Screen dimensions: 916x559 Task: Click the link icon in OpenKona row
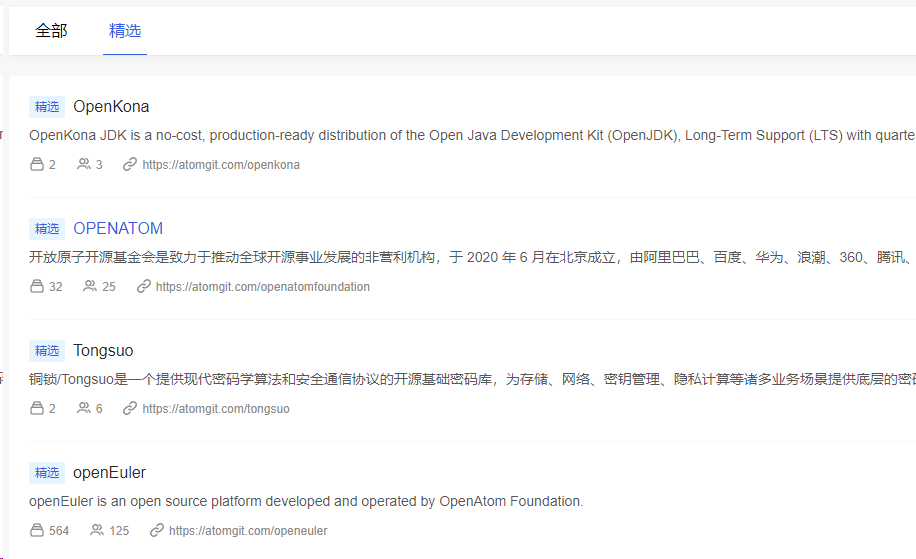[130, 165]
